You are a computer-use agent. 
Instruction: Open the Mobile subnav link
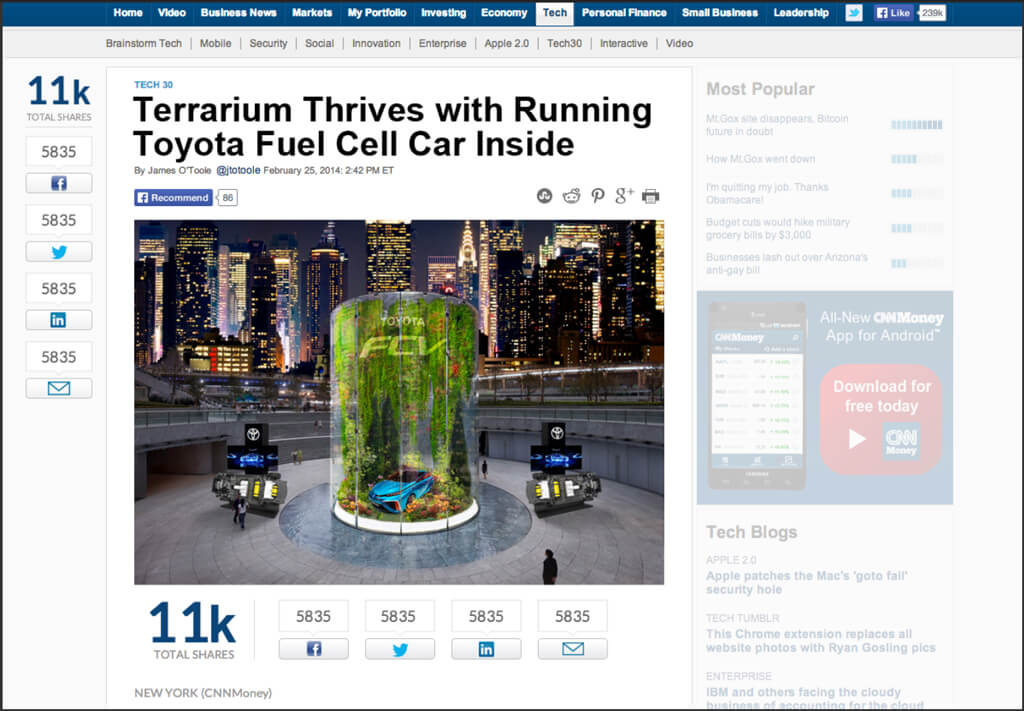click(x=216, y=43)
